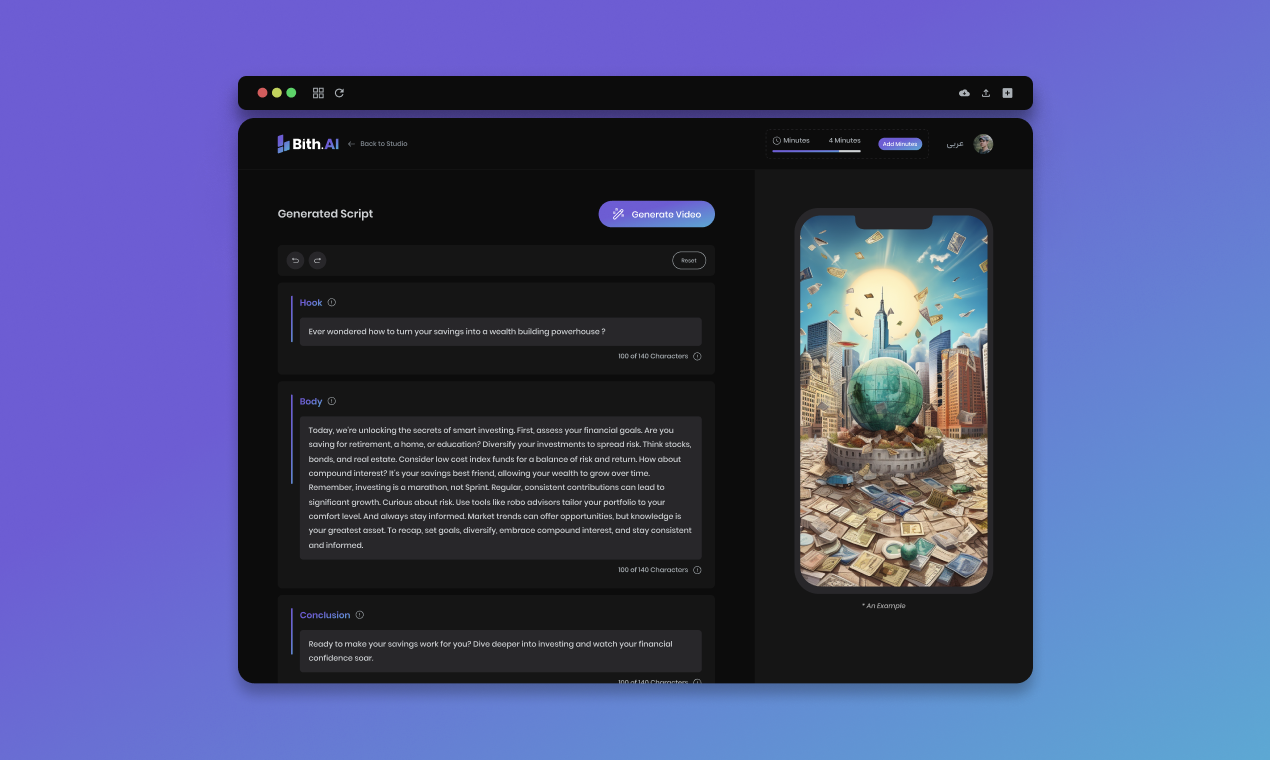Open the info tooltip next to Hook

coord(332,302)
